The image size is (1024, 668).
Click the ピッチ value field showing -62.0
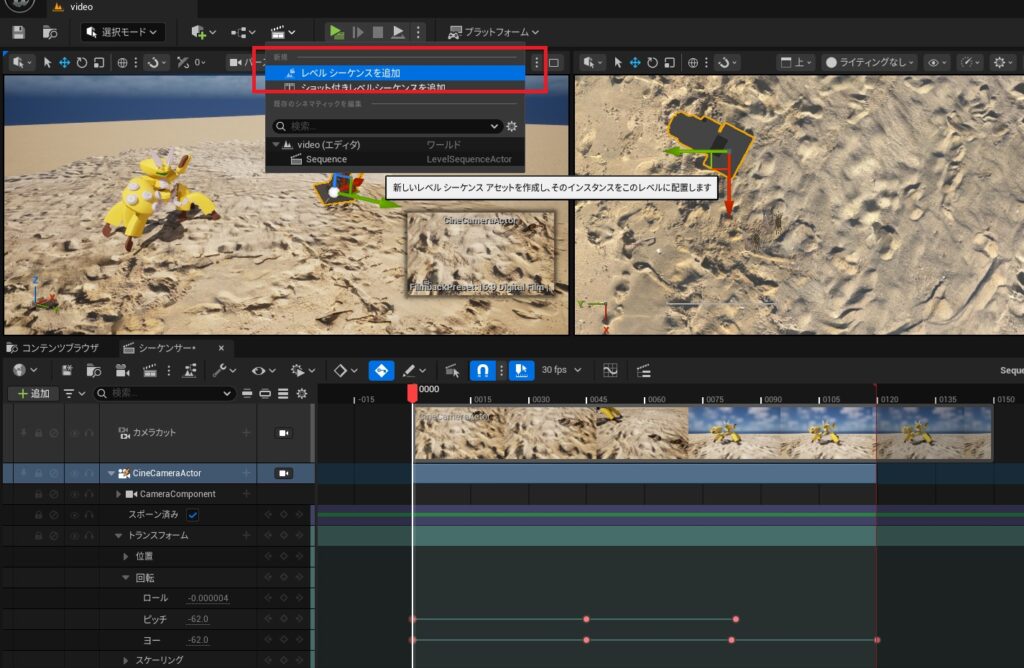198,619
